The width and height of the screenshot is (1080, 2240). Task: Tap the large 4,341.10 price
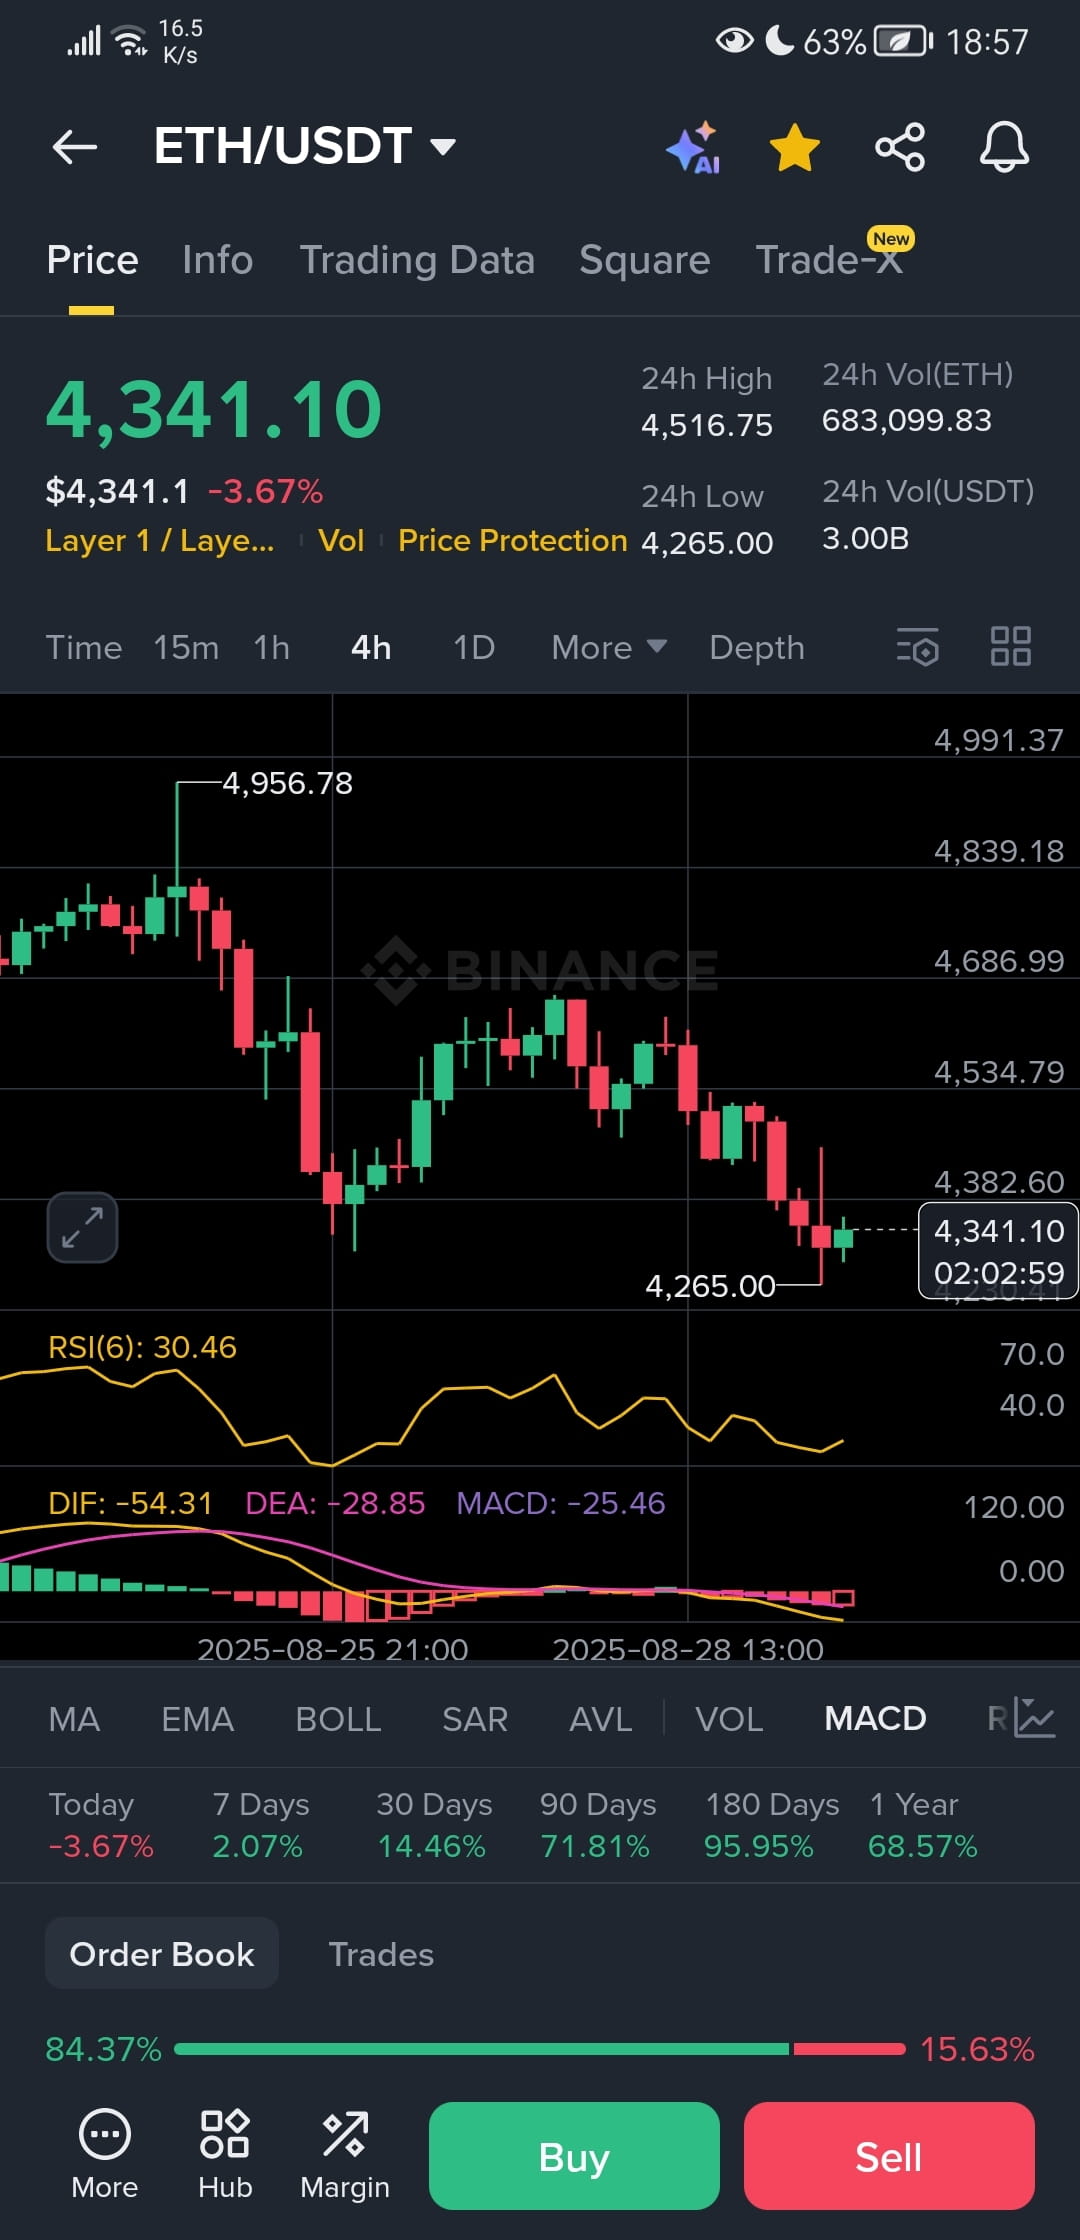(214, 410)
